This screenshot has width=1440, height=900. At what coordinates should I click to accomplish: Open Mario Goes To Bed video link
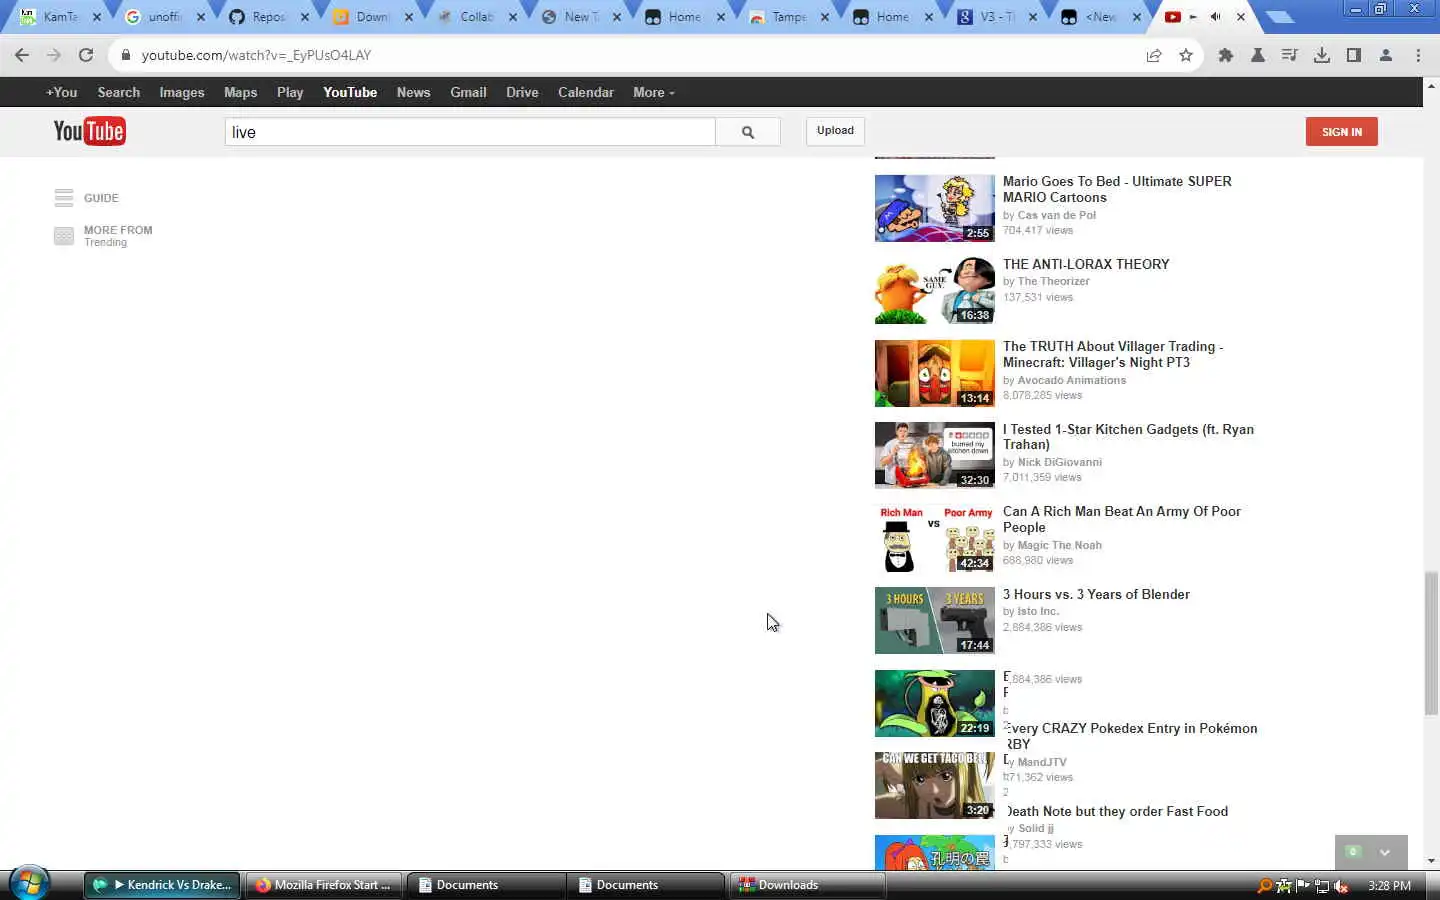pos(1117,189)
